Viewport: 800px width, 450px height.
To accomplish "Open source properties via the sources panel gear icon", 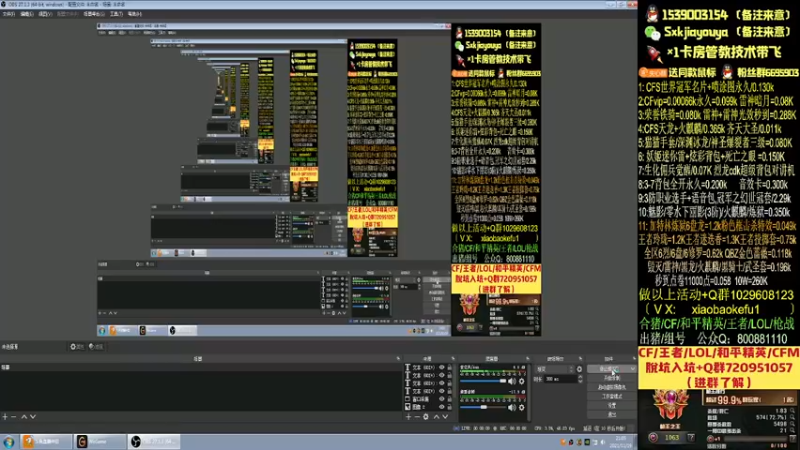I will coord(426,417).
